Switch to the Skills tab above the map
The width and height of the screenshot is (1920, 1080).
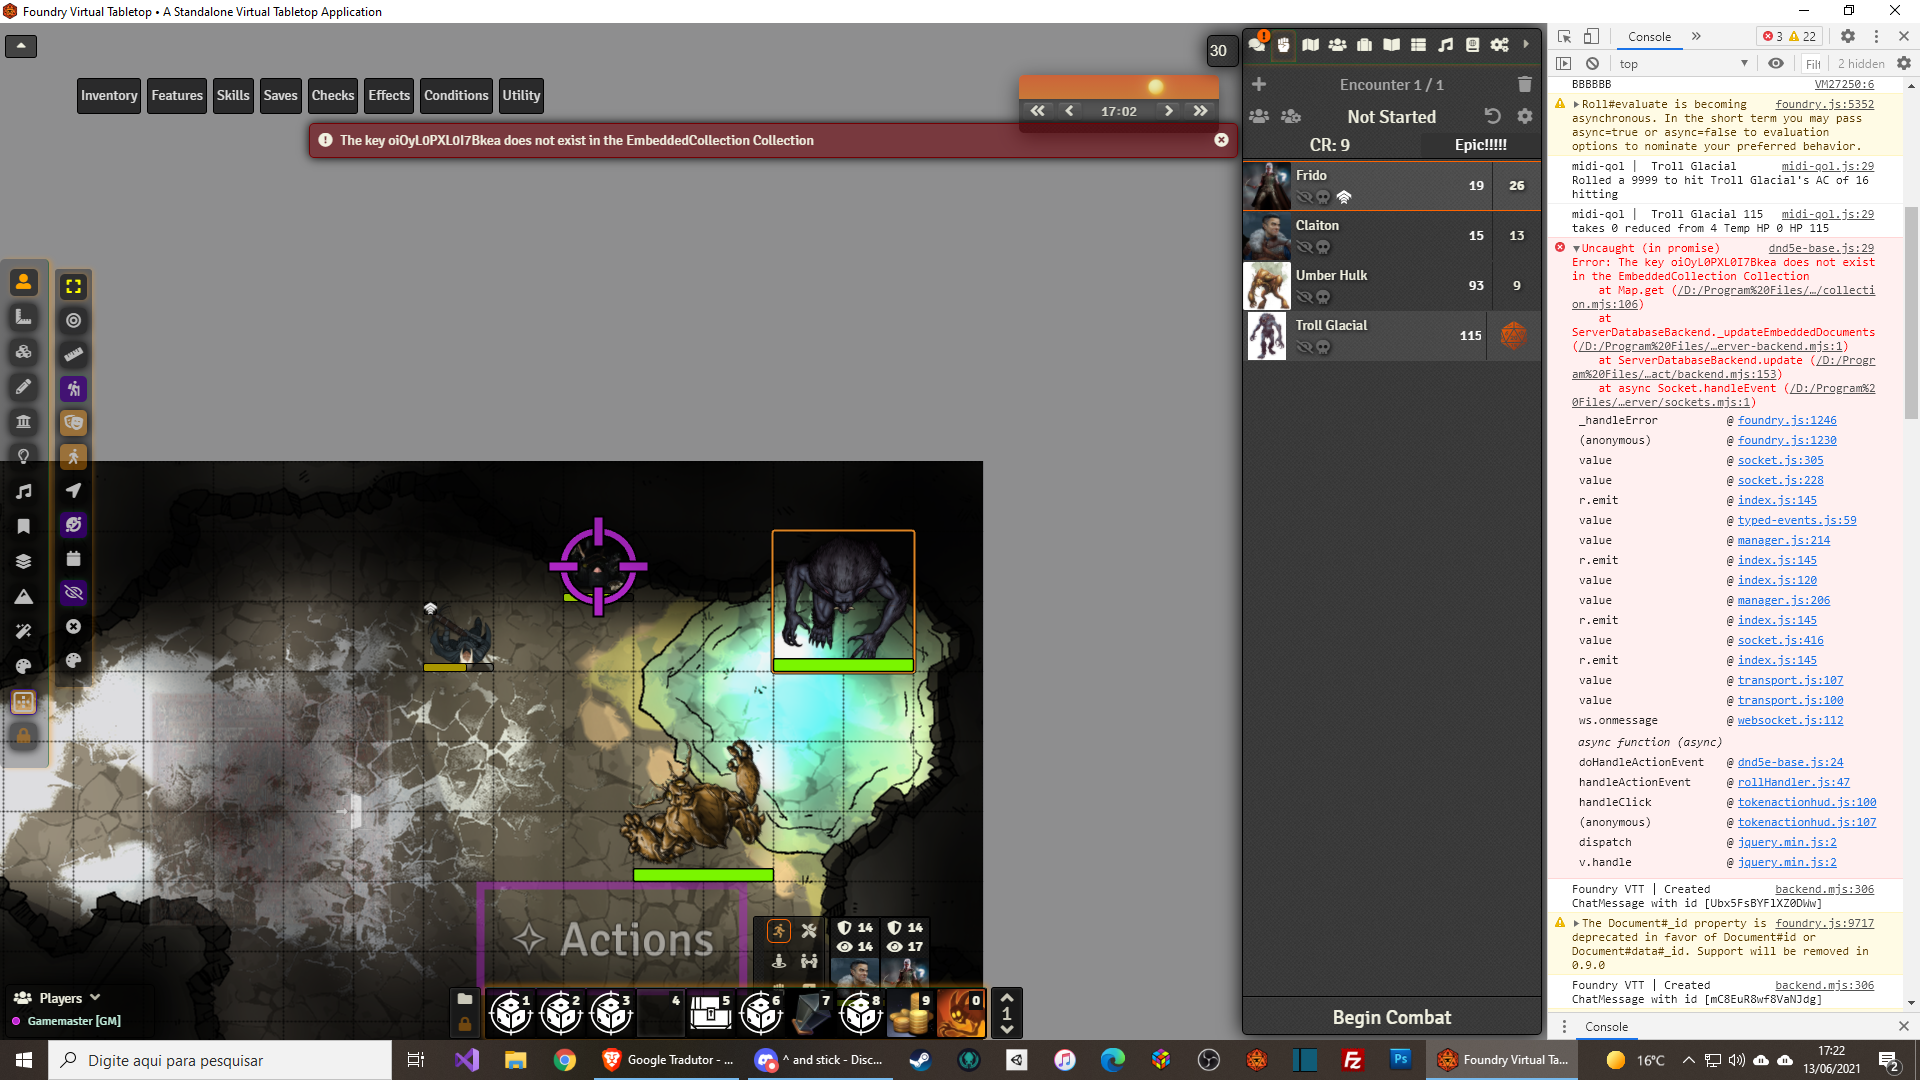(x=233, y=95)
